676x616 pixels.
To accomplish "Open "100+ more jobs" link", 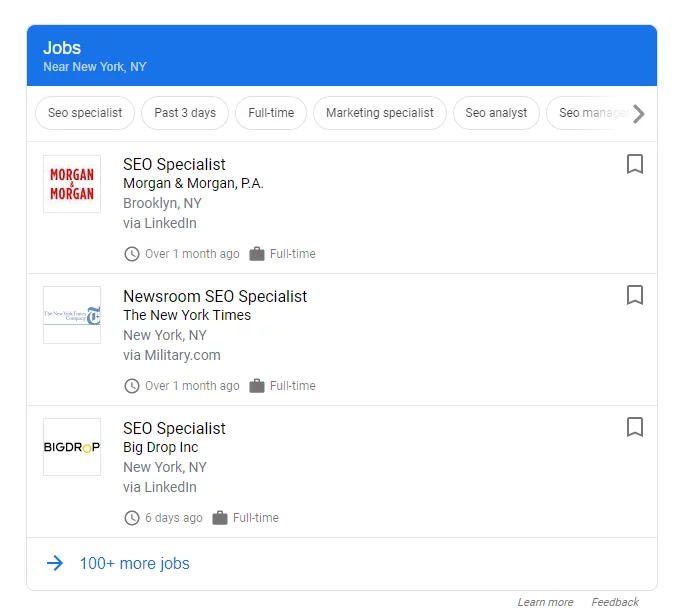I will (x=134, y=563).
